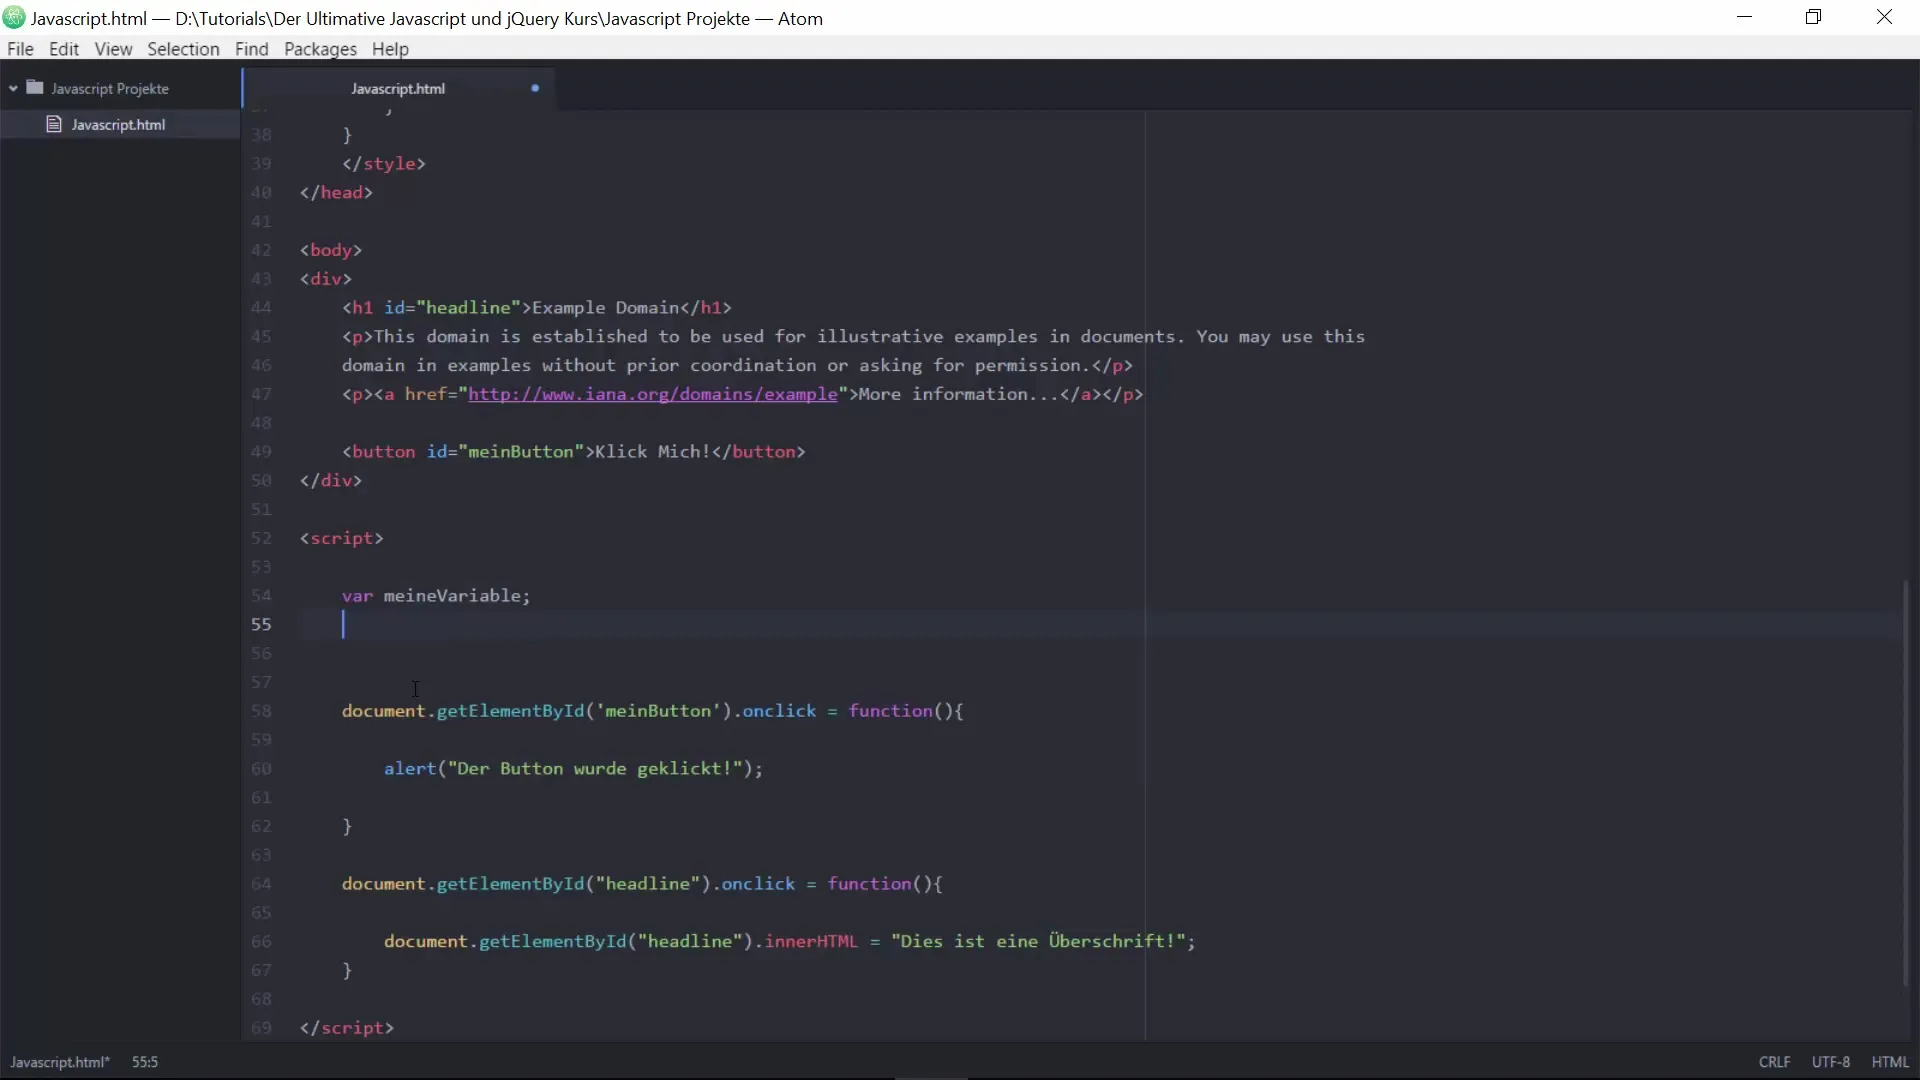Open the Find menu

tap(251, 49)
